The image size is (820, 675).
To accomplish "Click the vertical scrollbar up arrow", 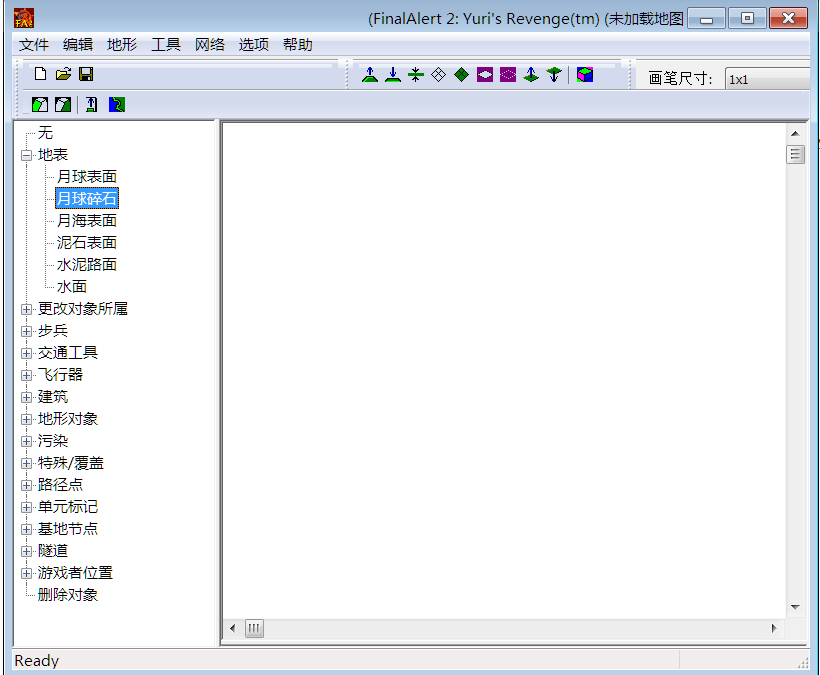I will [795, 134].
